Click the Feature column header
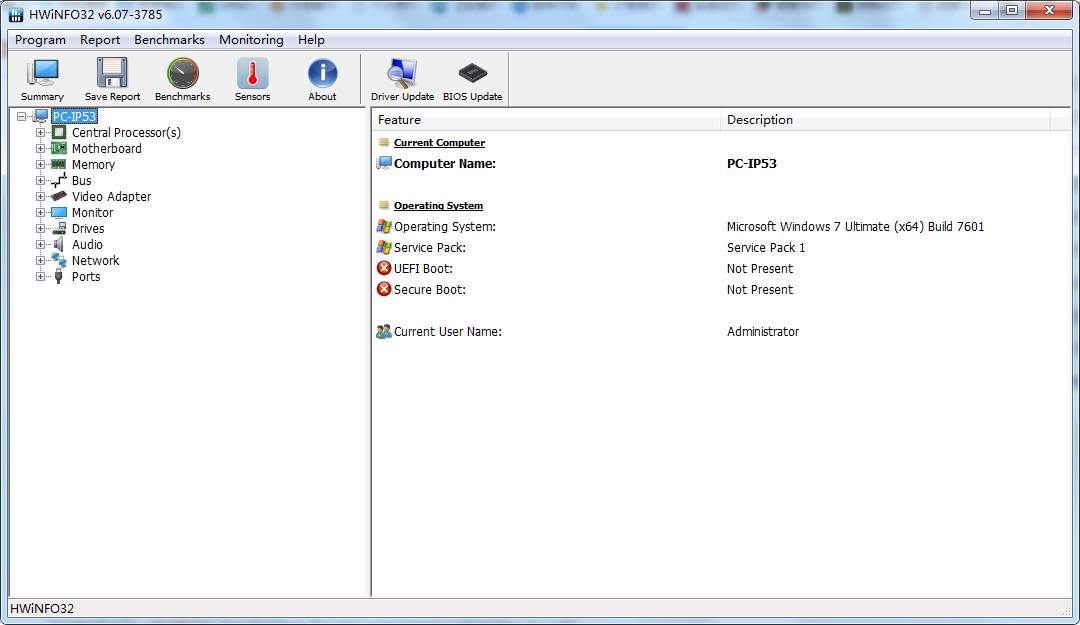The image size is (1080, 625). pyautogui.click(x=546, y=120)
